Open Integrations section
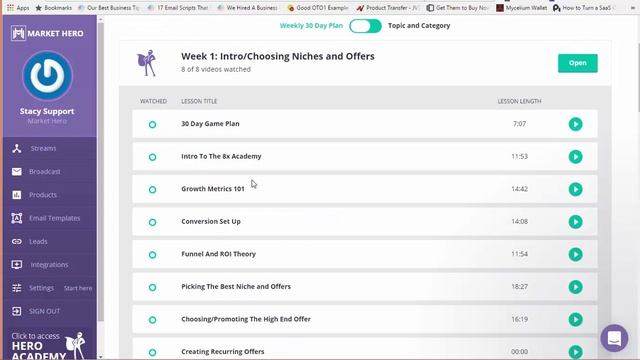The width and height of the screenshot is (640, 360). pos(49,265)
